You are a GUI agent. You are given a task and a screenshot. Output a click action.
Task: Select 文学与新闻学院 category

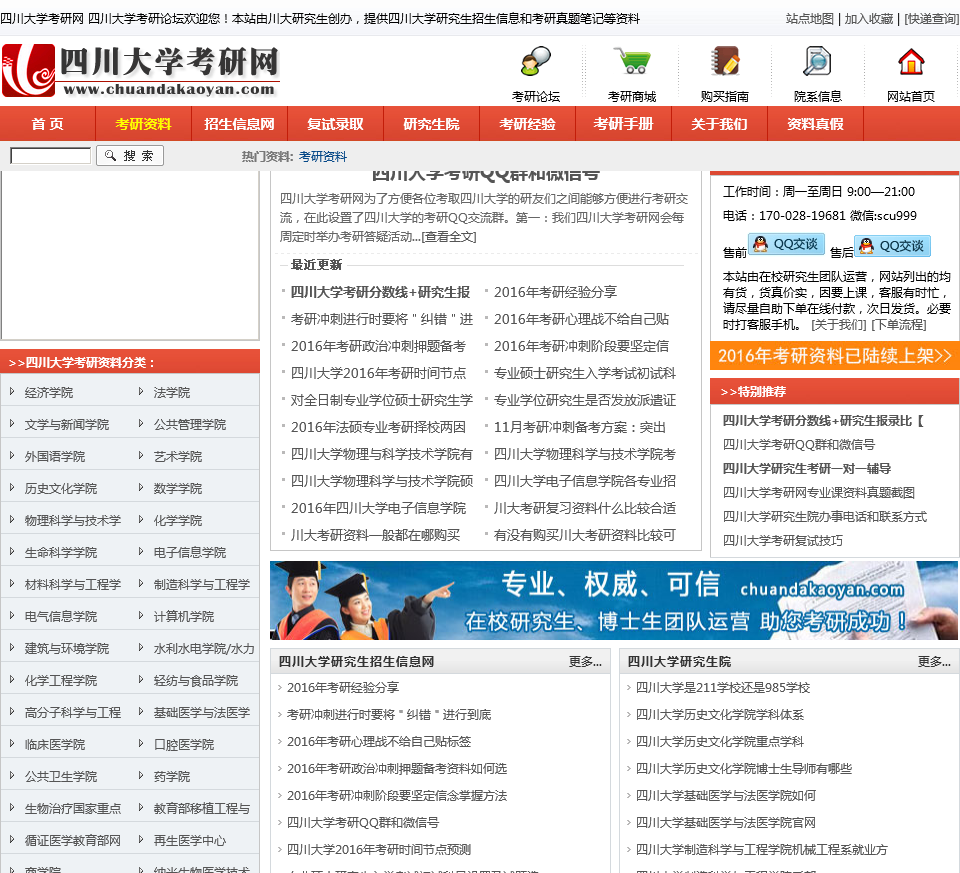coord(67,424)
